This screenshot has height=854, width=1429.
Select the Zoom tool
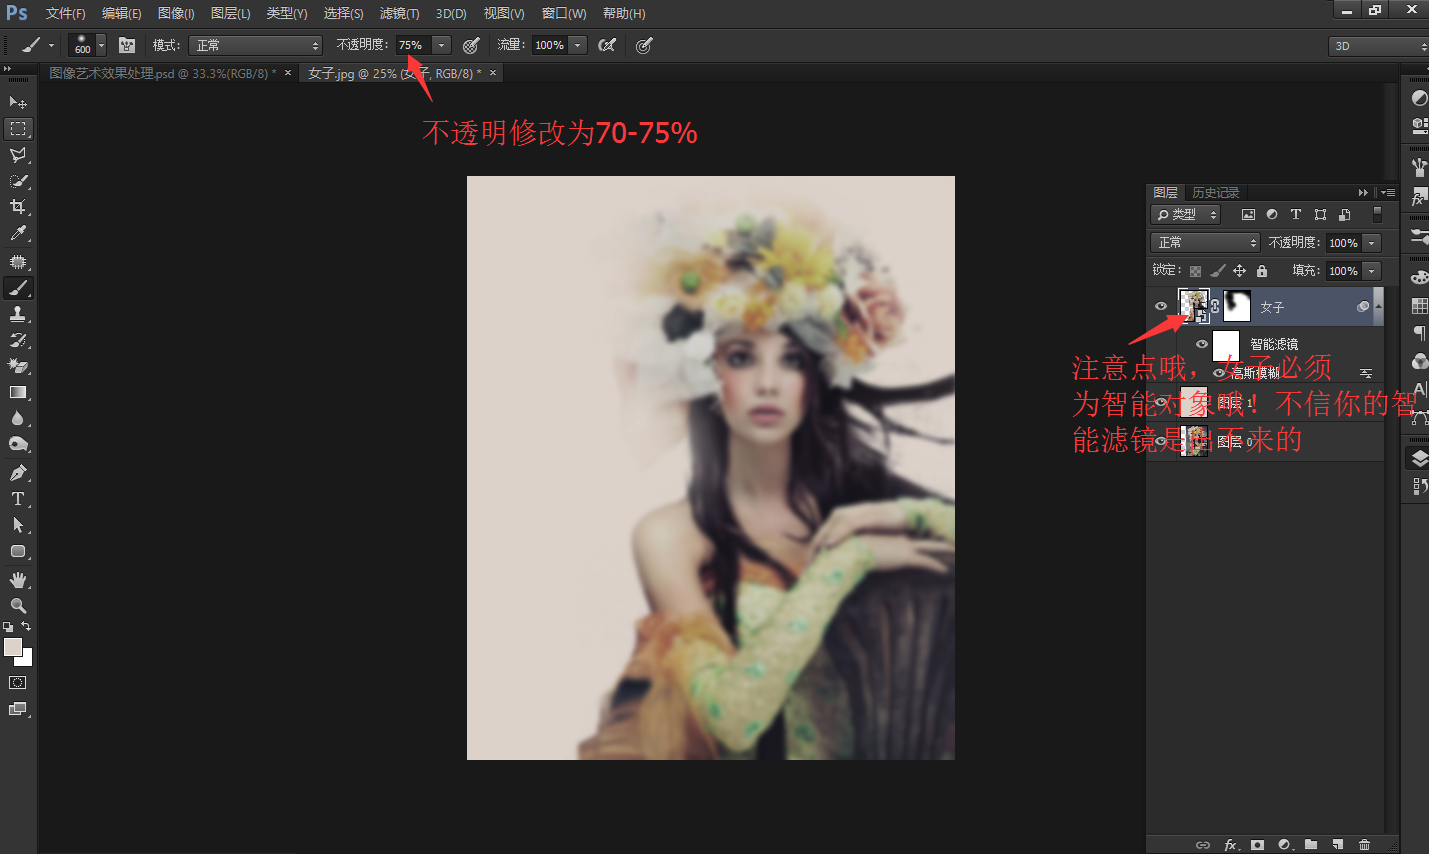point(18,604)
